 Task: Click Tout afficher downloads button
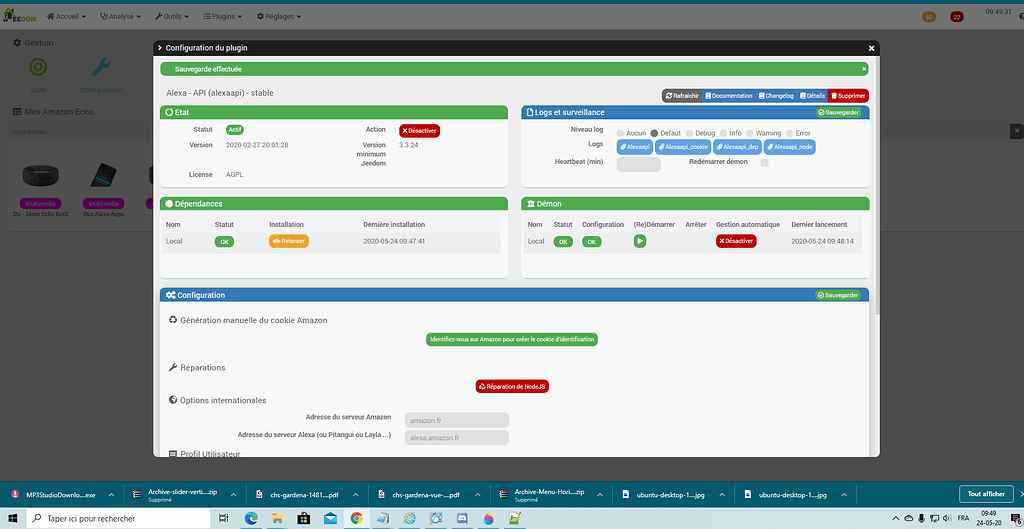tap(986, 494)
